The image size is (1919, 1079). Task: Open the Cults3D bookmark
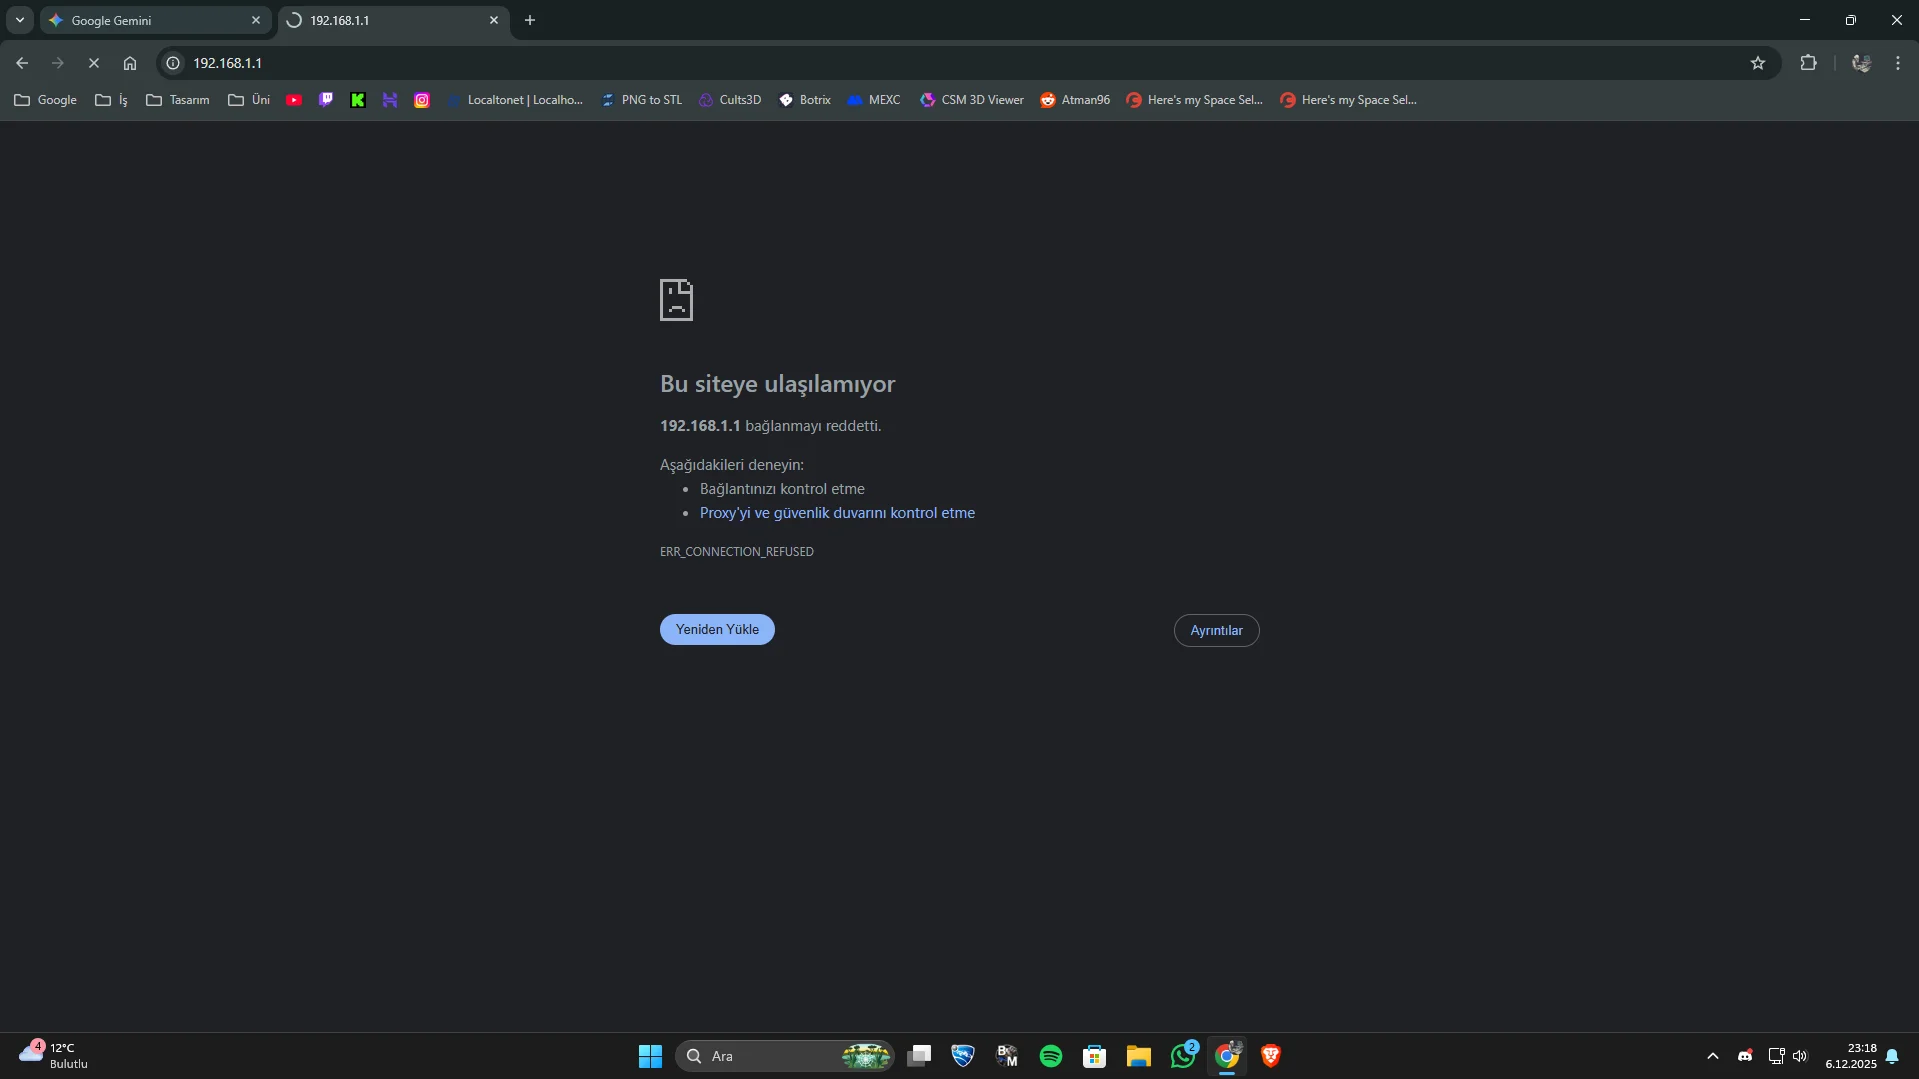(730, 100)
